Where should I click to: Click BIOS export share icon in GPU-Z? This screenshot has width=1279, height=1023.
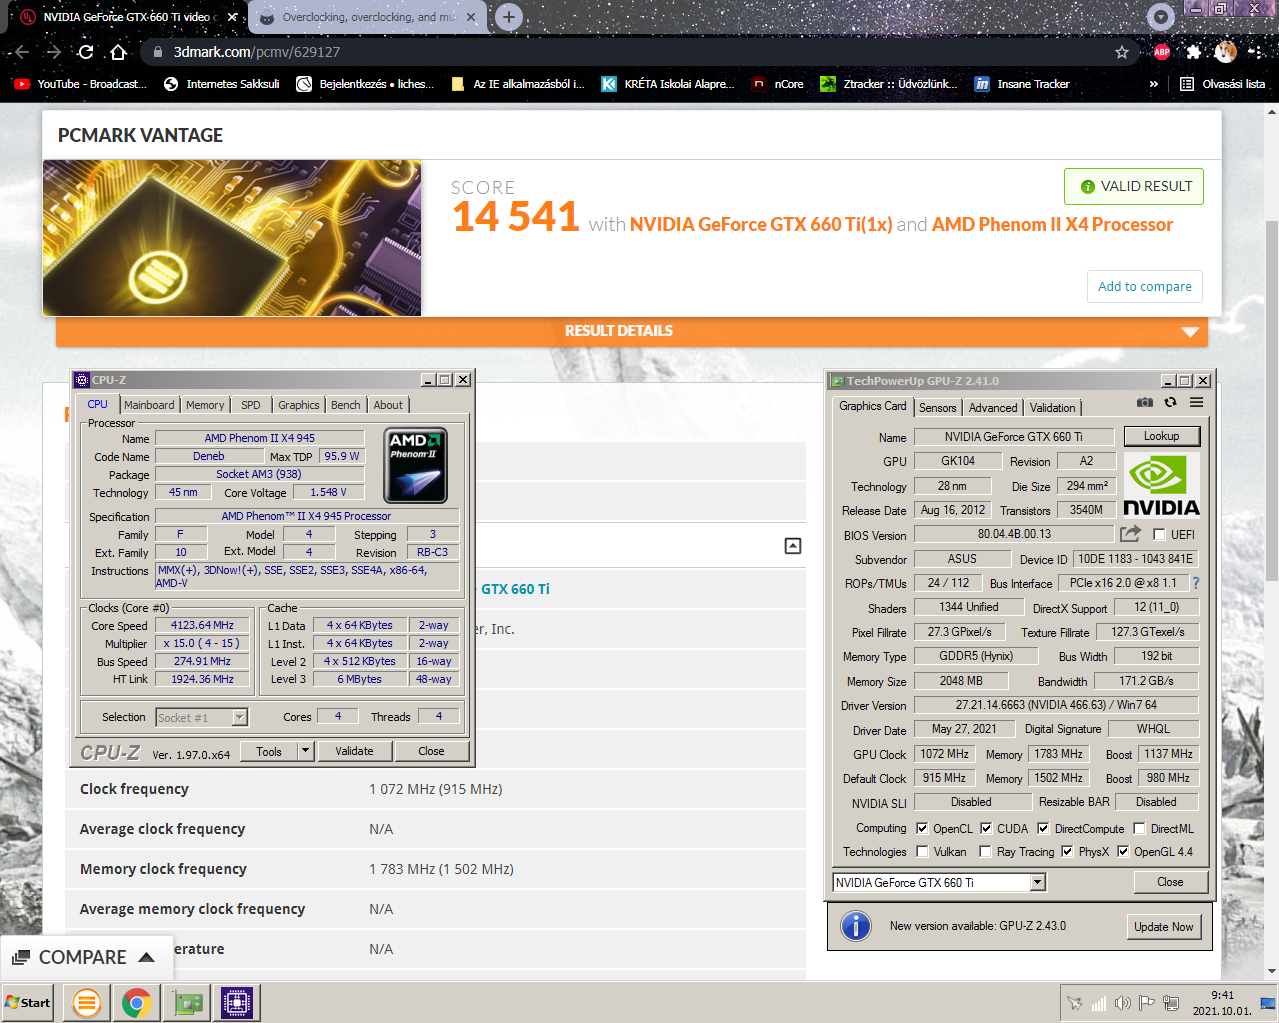pyautogui.click(x=1130, y=534)
